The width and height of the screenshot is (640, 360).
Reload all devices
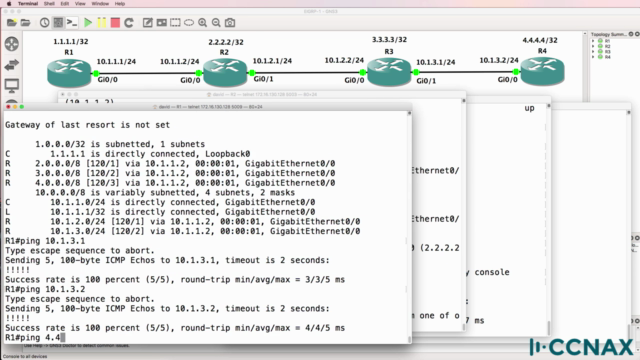pos(129,22)
